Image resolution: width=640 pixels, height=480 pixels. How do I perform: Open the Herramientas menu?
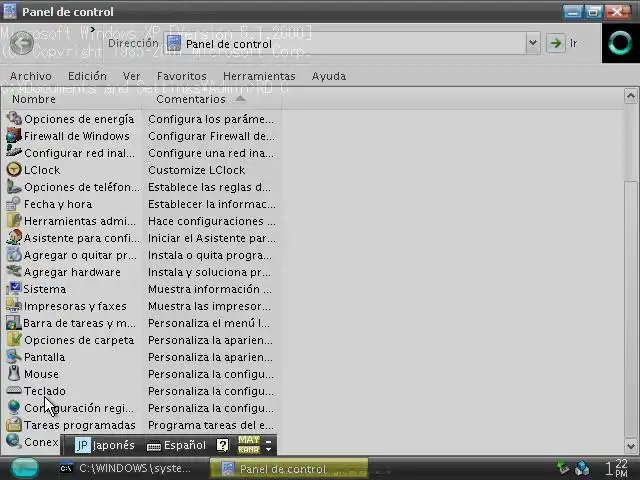pyautogui.click(x=259, y=76)
